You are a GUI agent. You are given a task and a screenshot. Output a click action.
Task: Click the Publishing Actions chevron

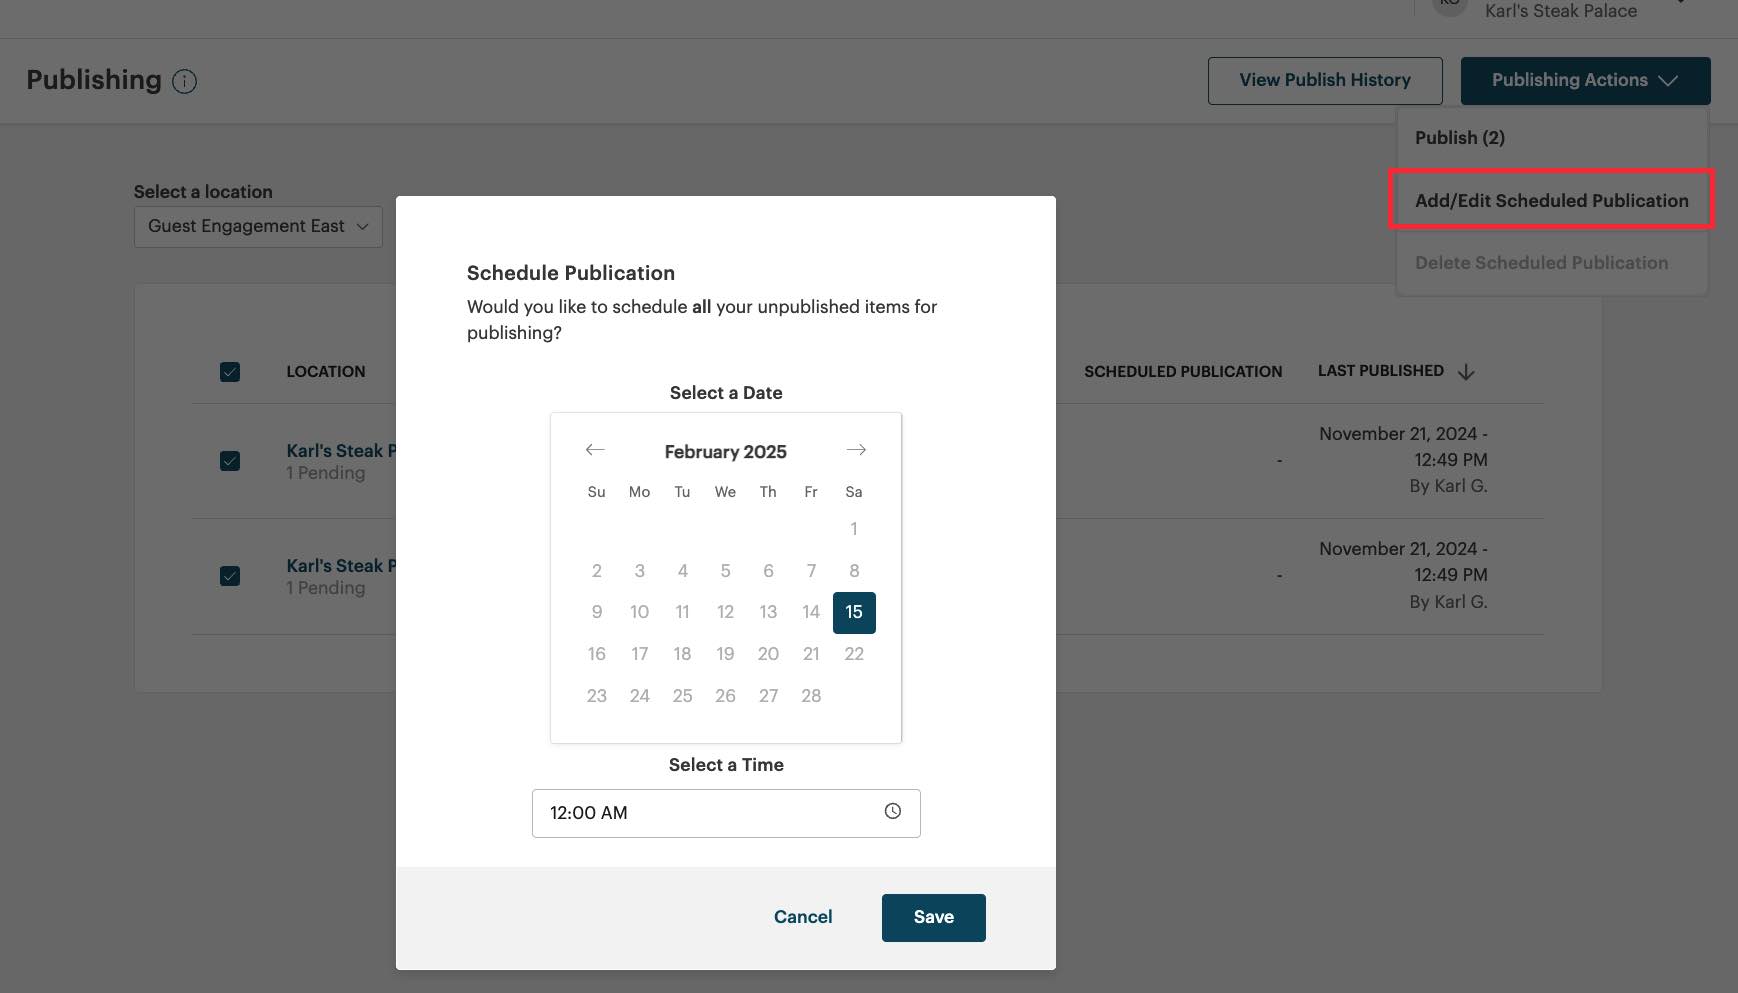tap(1668, 80)
